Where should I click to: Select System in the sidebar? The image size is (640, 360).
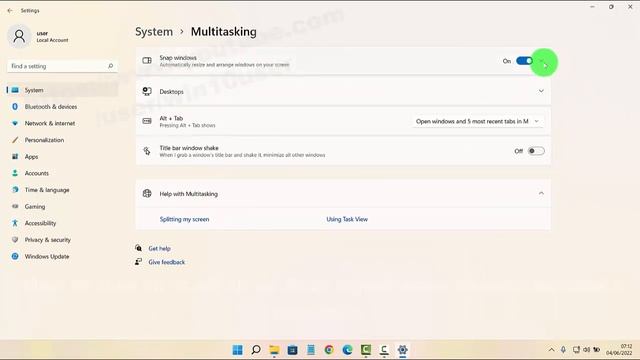tap(62, 90)
